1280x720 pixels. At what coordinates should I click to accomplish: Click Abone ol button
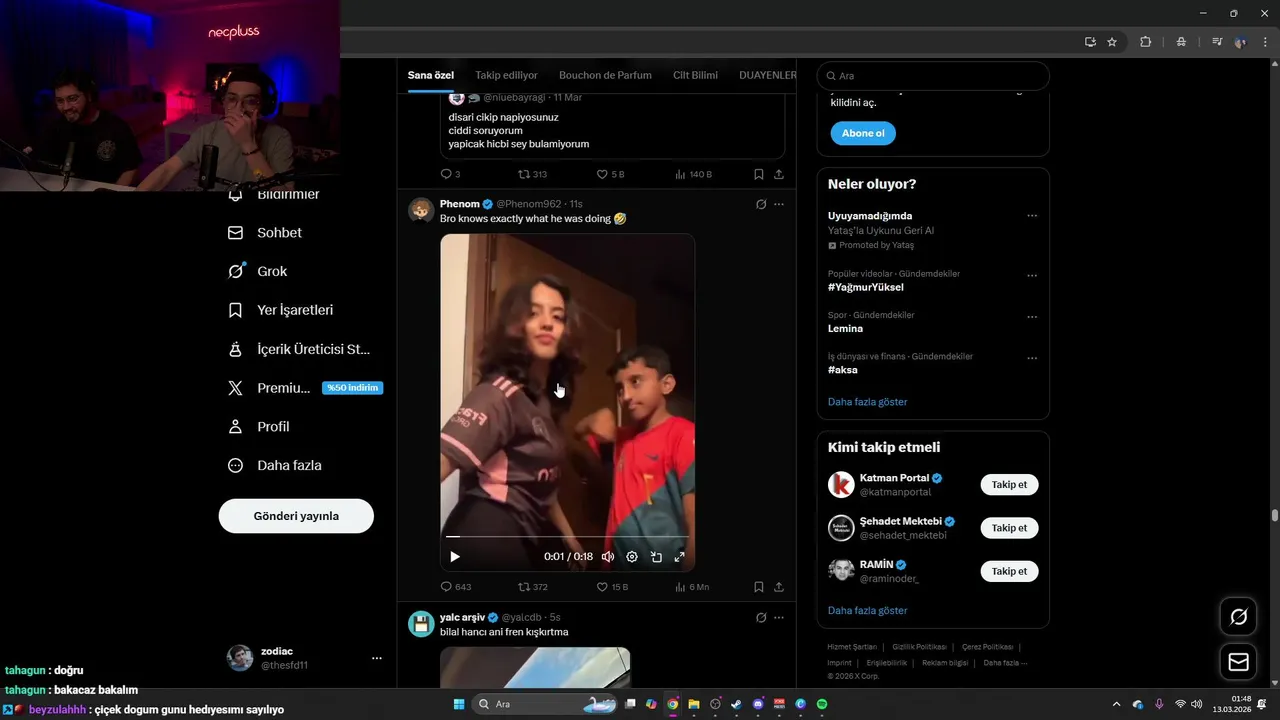coord(863,133)
